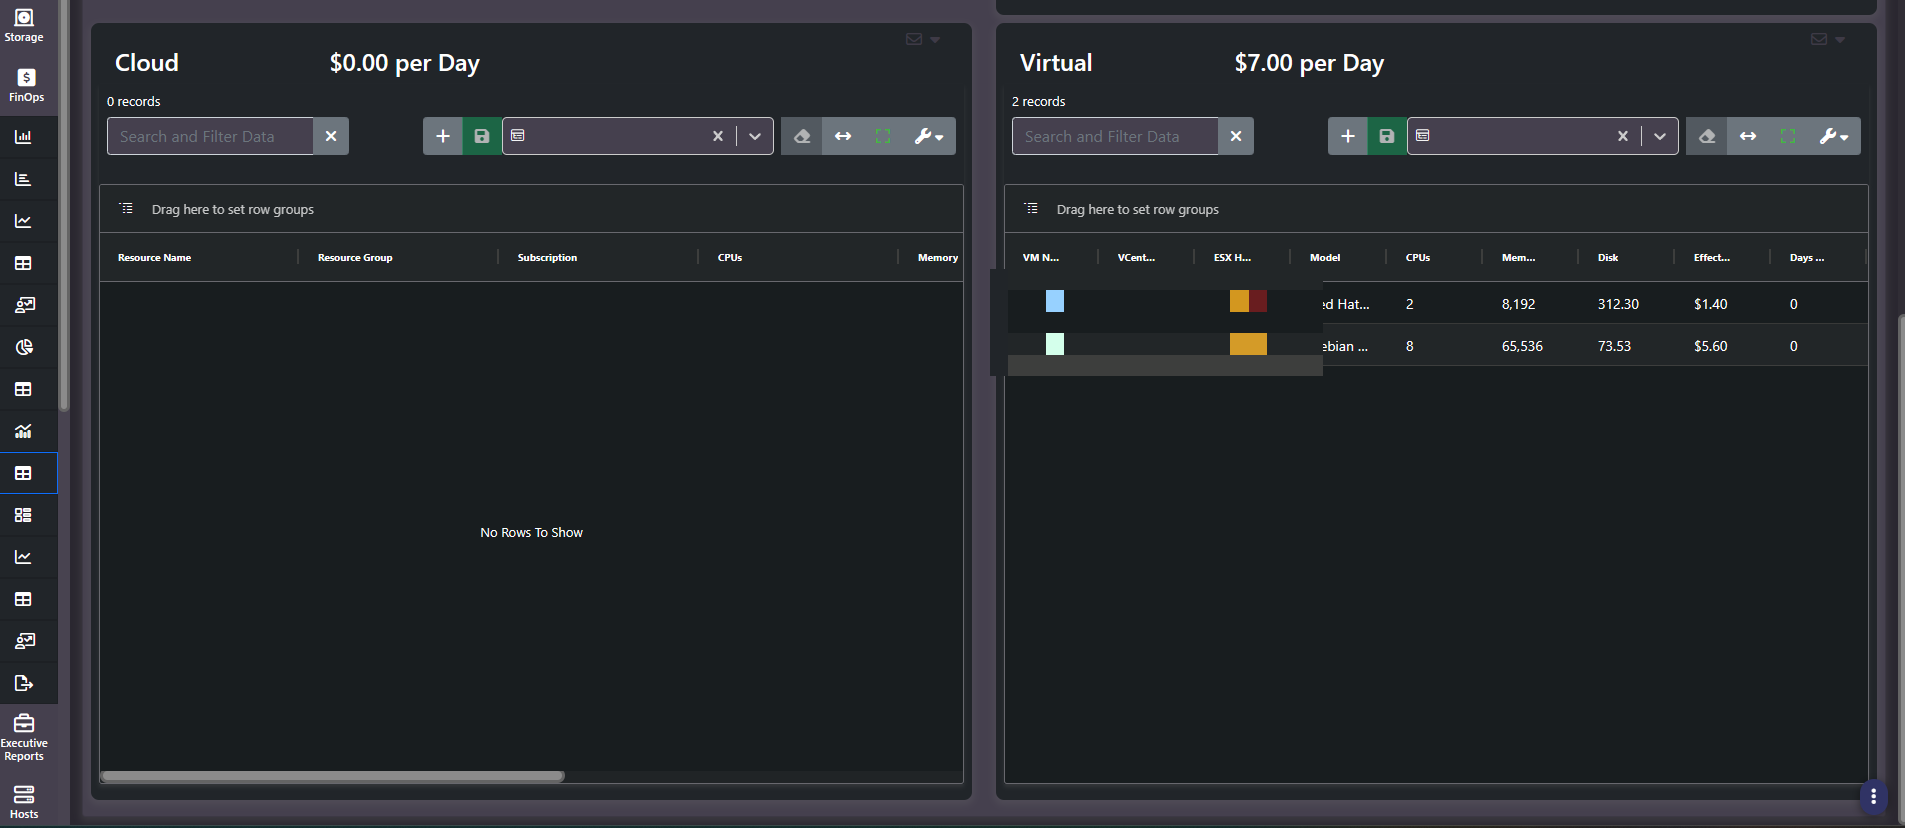
Task: Click the row groups icon in Virtual grid
Action: click(x=1031, y=208)
